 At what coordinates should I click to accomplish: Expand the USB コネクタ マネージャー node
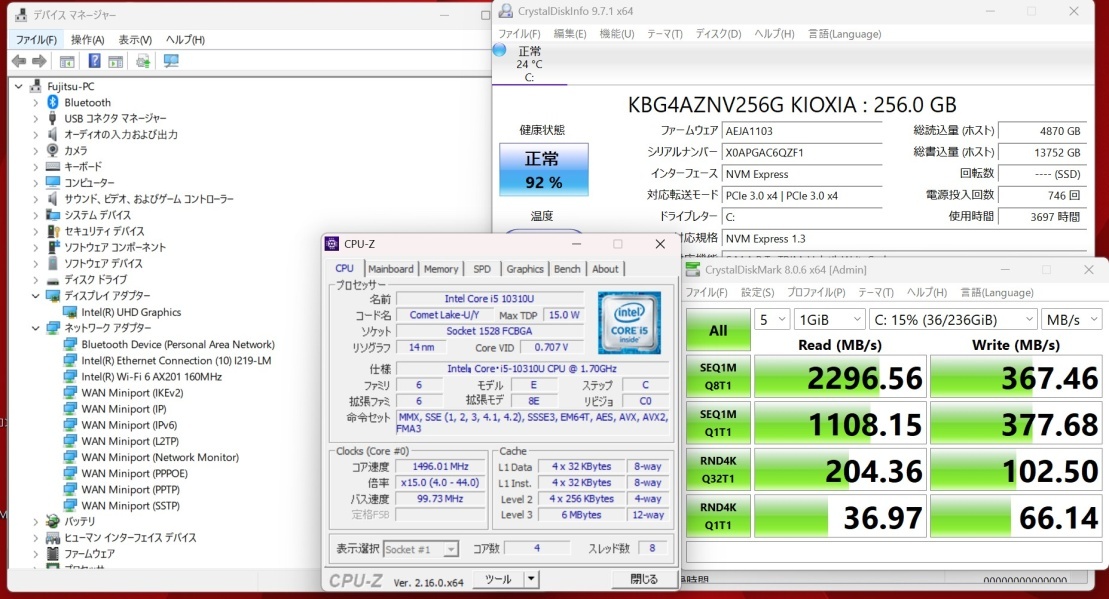click(35, 118)
